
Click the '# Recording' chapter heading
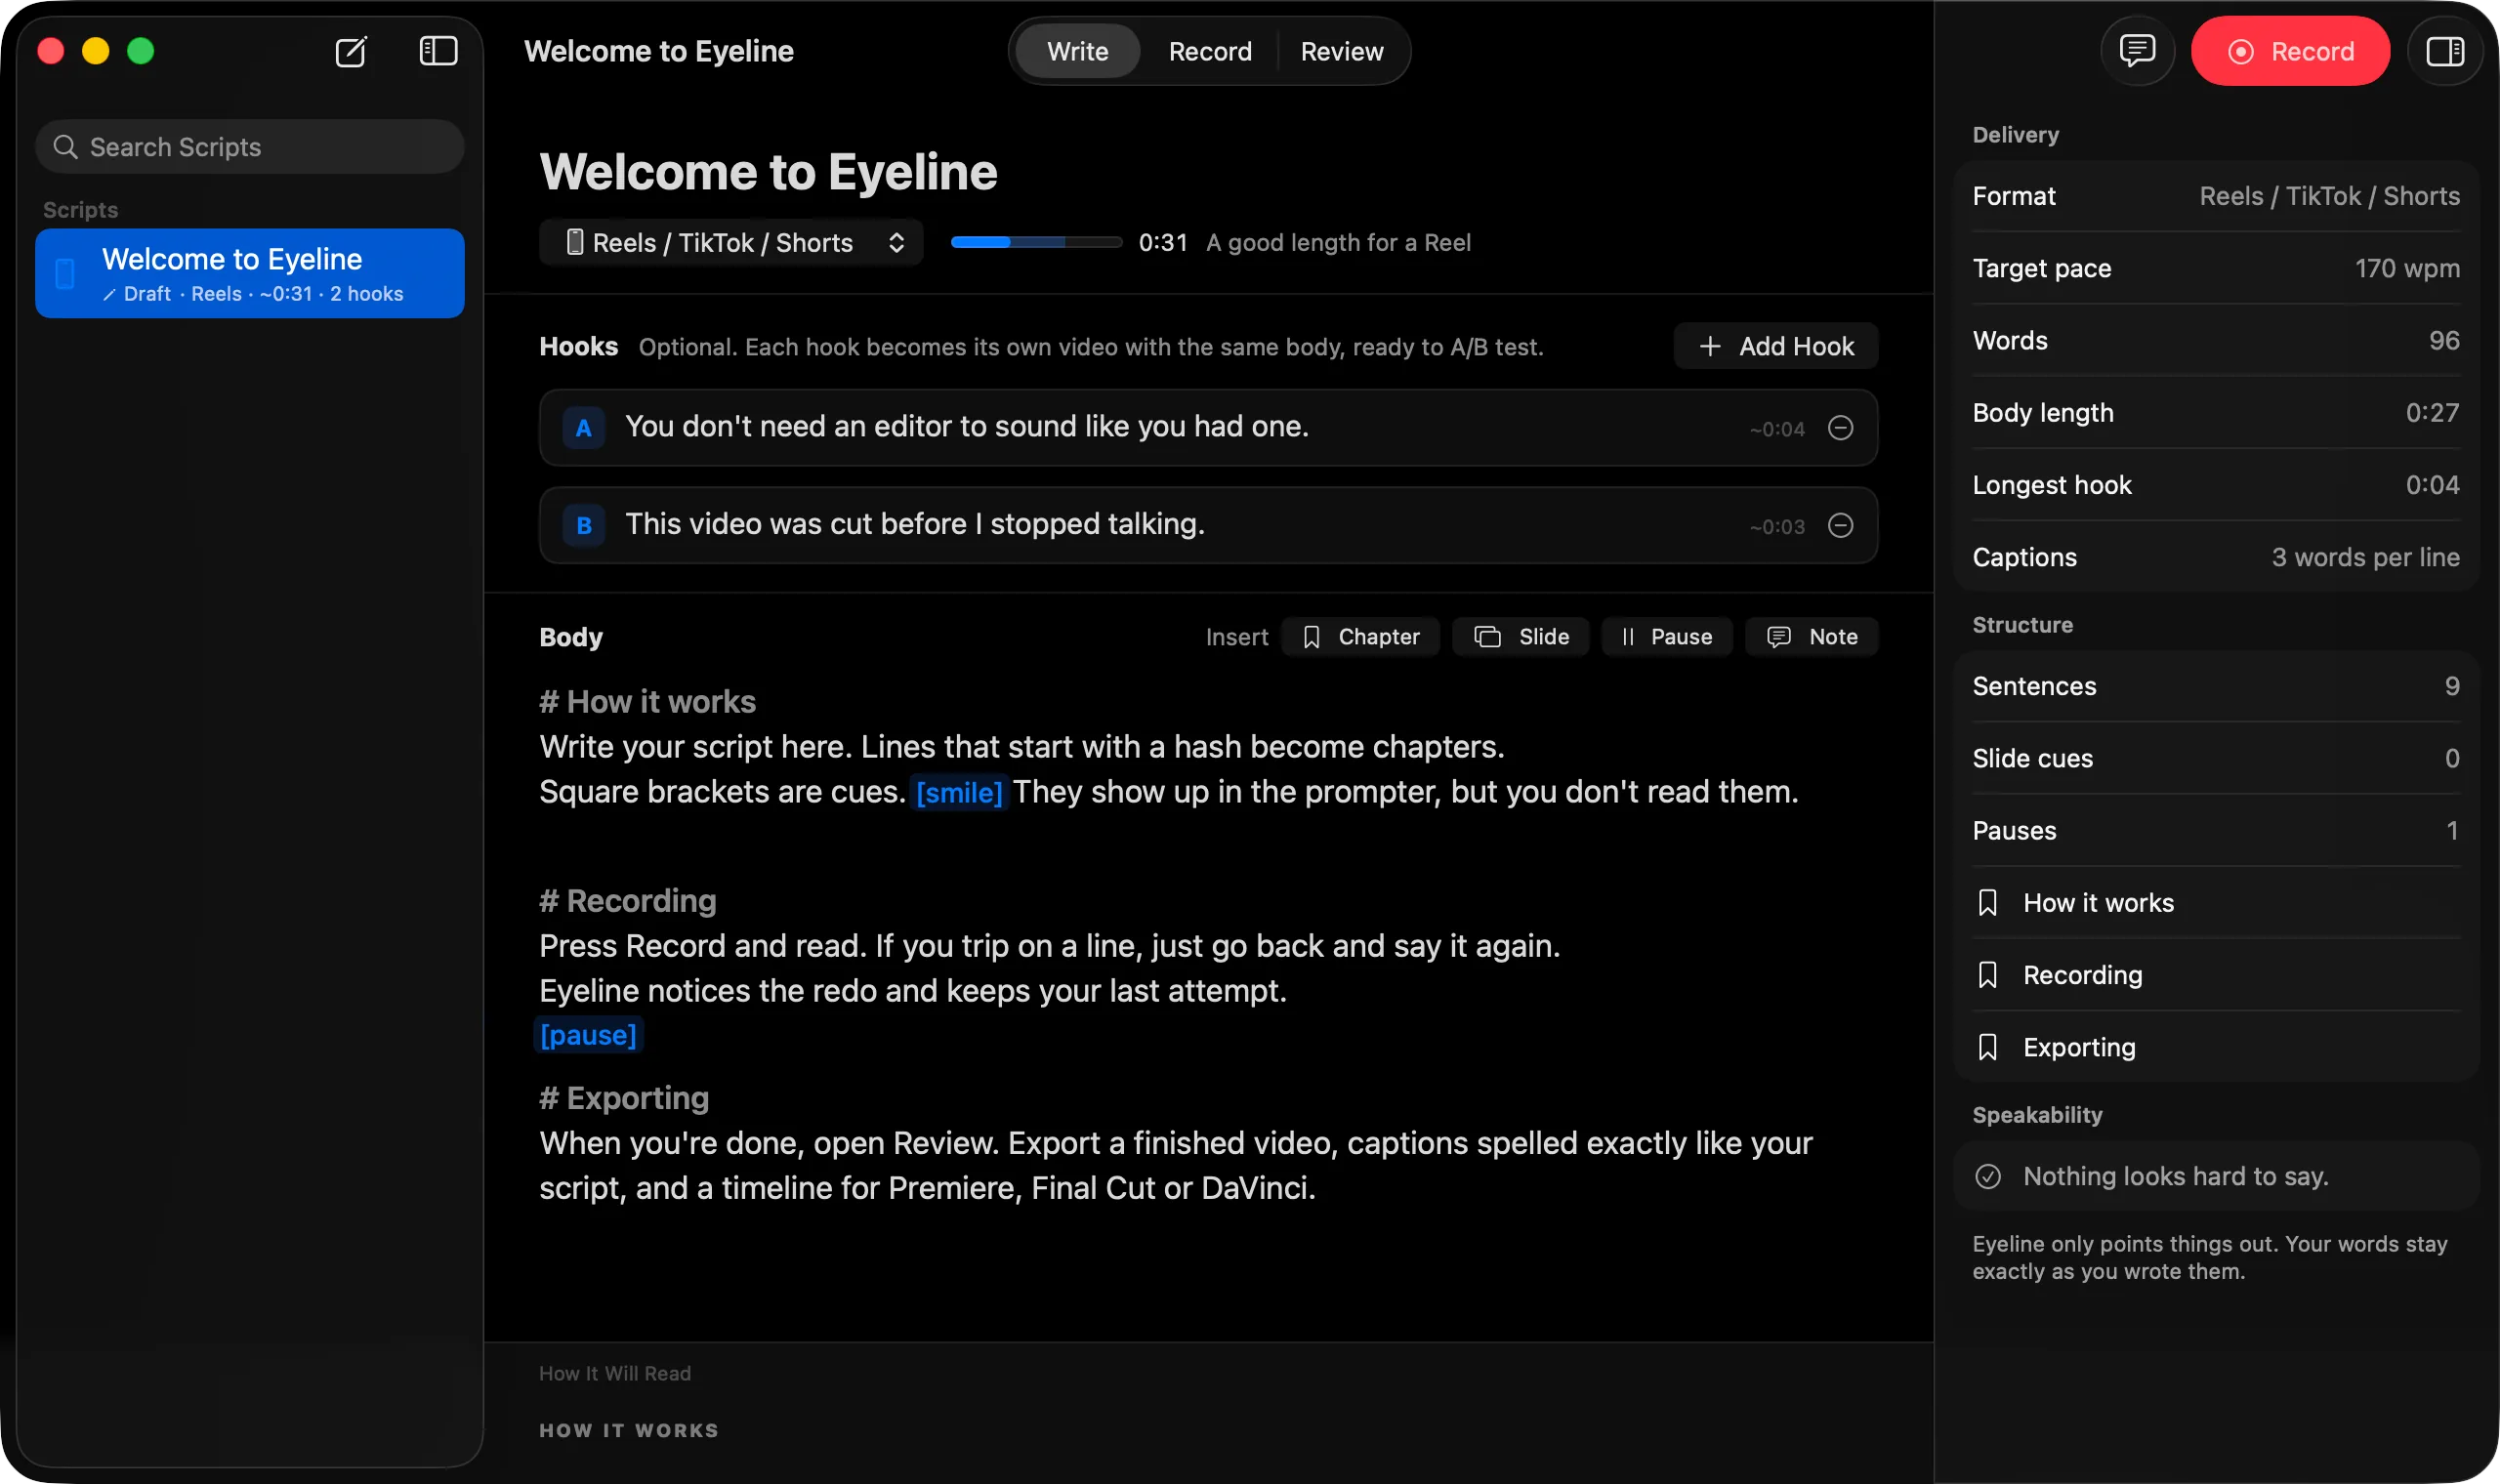(628, 901)
